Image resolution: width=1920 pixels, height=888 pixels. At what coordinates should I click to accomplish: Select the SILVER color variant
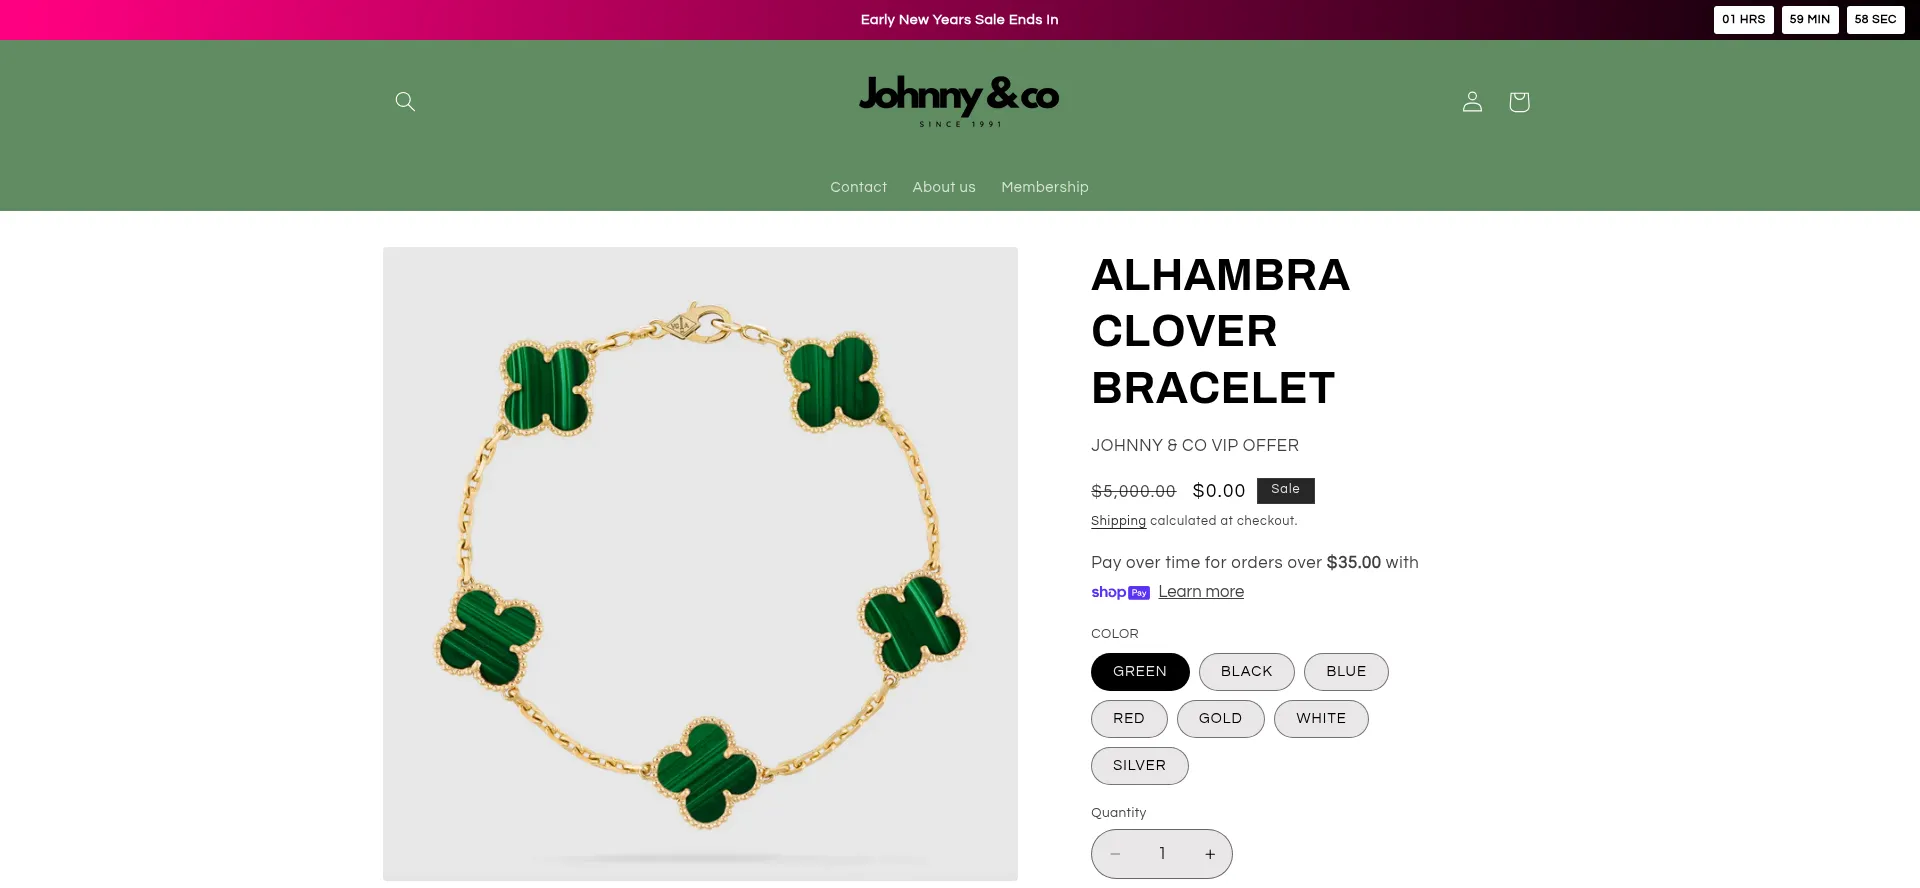click(x=1139, y=766)
